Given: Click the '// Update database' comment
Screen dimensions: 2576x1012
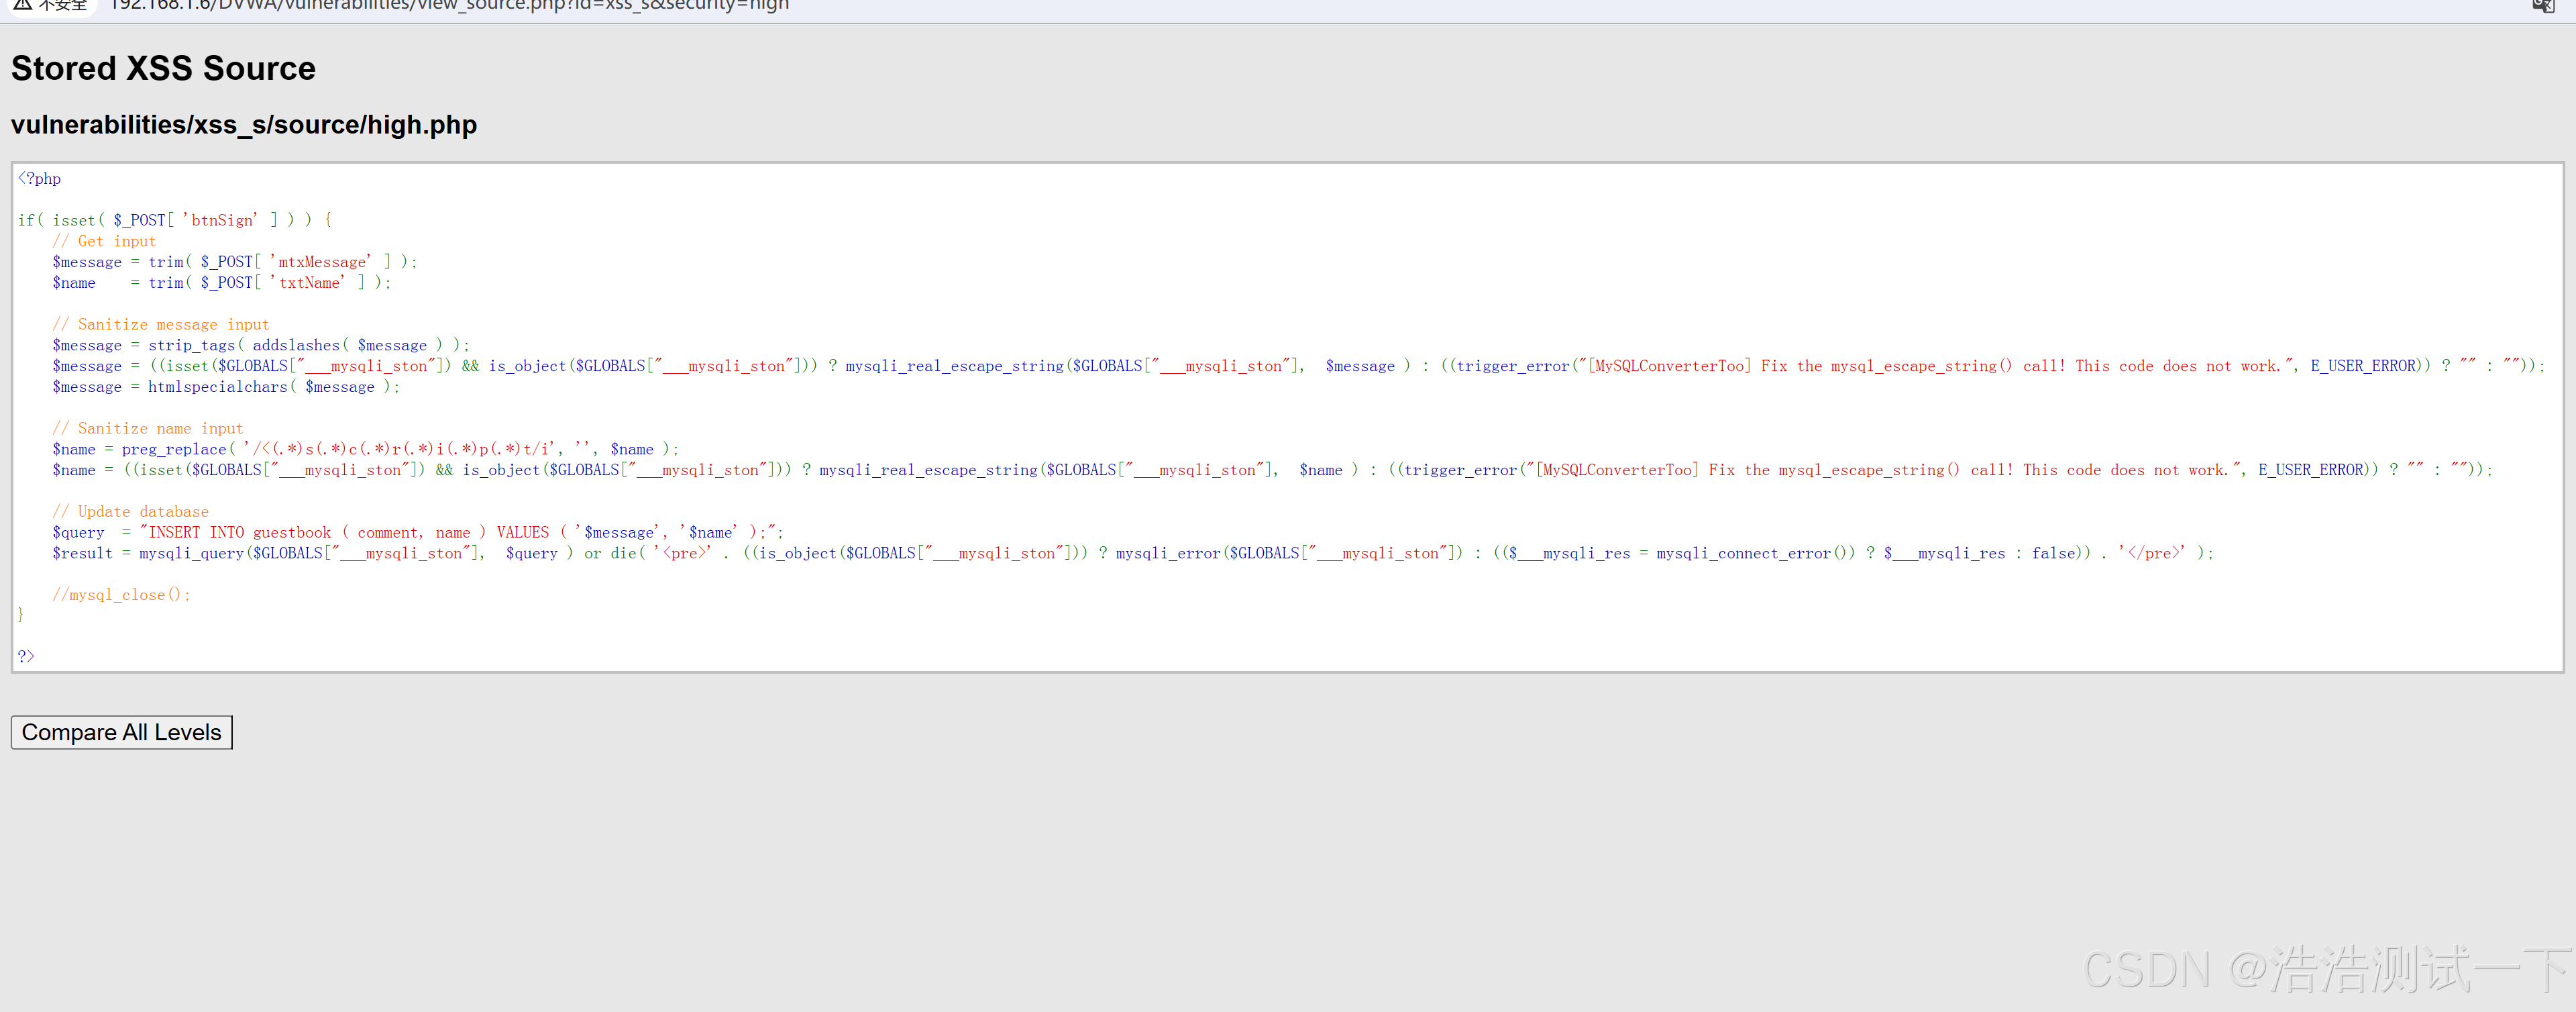Looking at the screenshot, I should pos(130,511).
